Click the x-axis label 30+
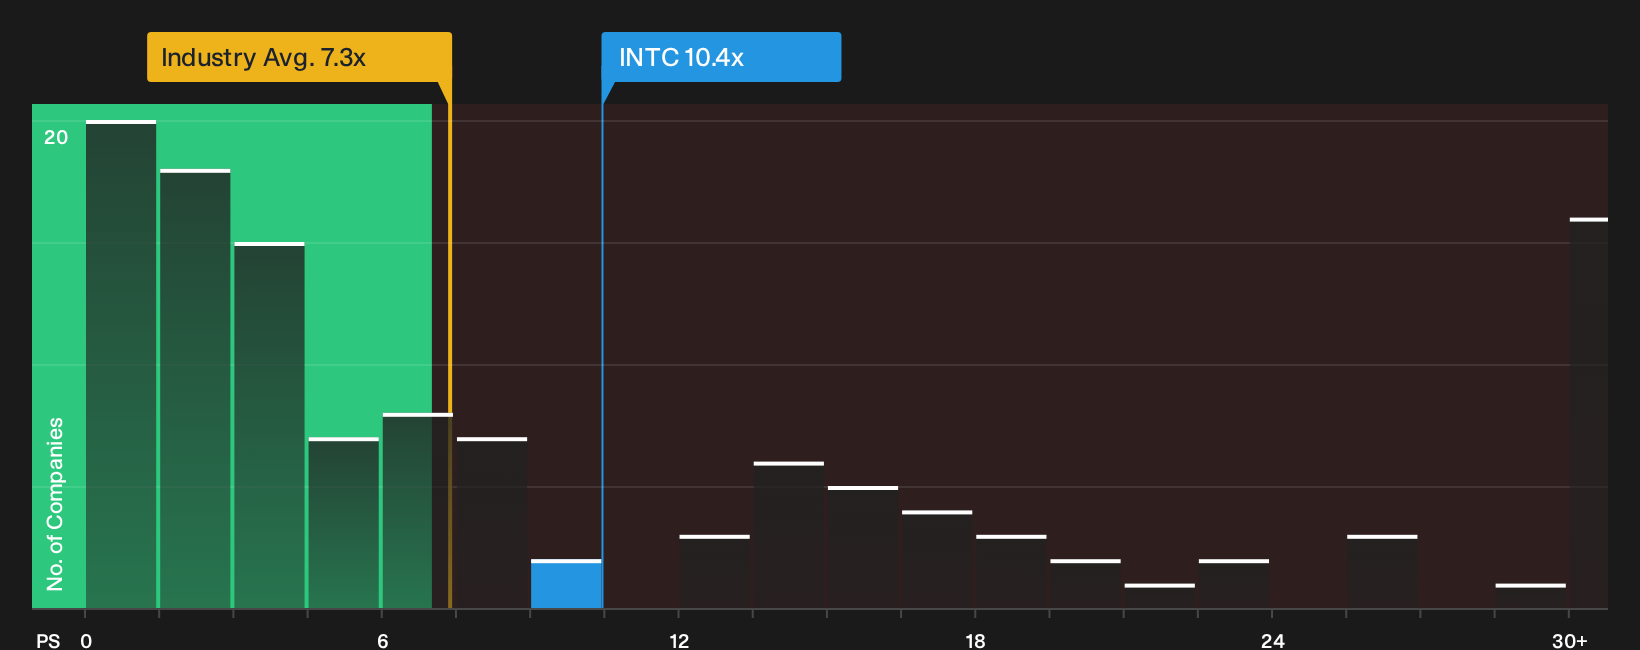This screenshot has width=1640, height=650. click(x=1569, y=641)
